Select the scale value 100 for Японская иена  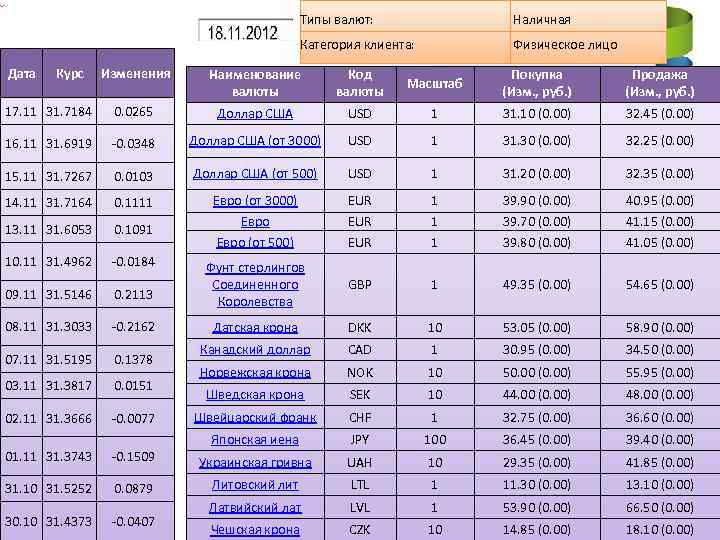435,439
